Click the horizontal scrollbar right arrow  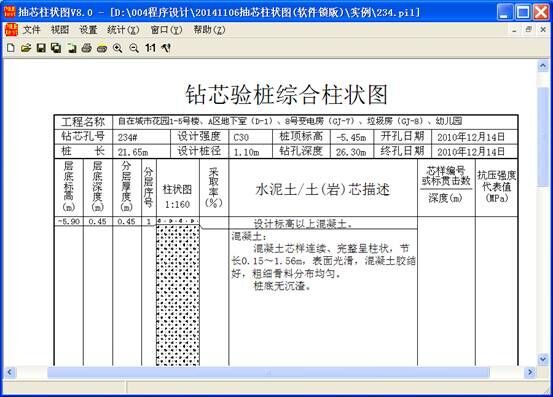pos(530,372)
